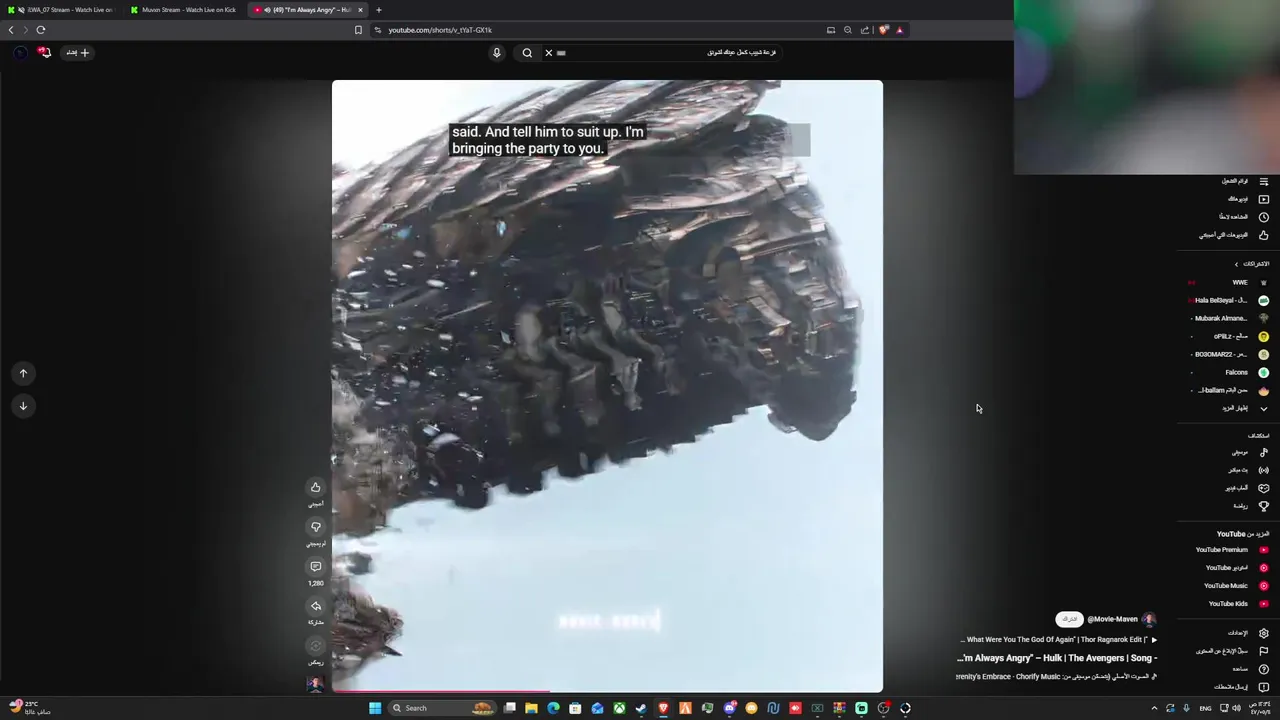Viewport: 1280px width, 720px height.
Task: Open YouTube Premium link
Action: tap(1231, 550)
